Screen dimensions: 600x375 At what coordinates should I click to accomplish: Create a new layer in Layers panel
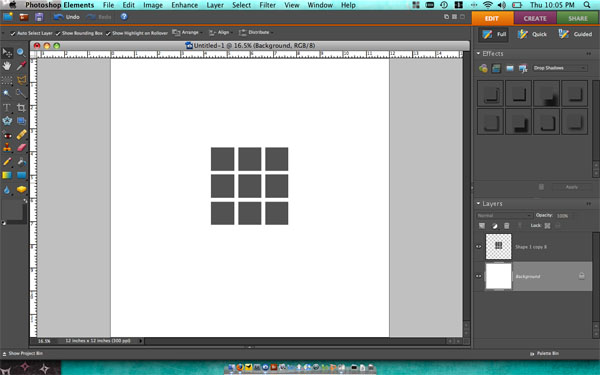482,226
